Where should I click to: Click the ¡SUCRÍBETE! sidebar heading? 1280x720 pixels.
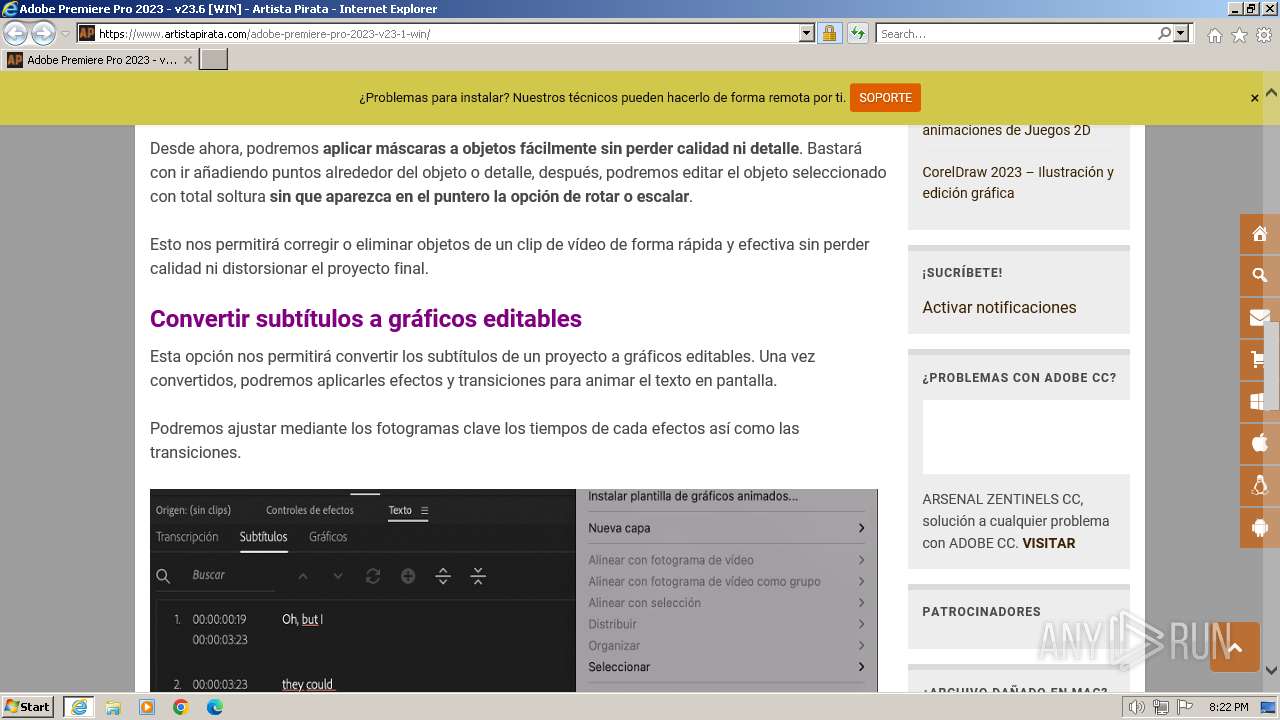click(962, 273)
